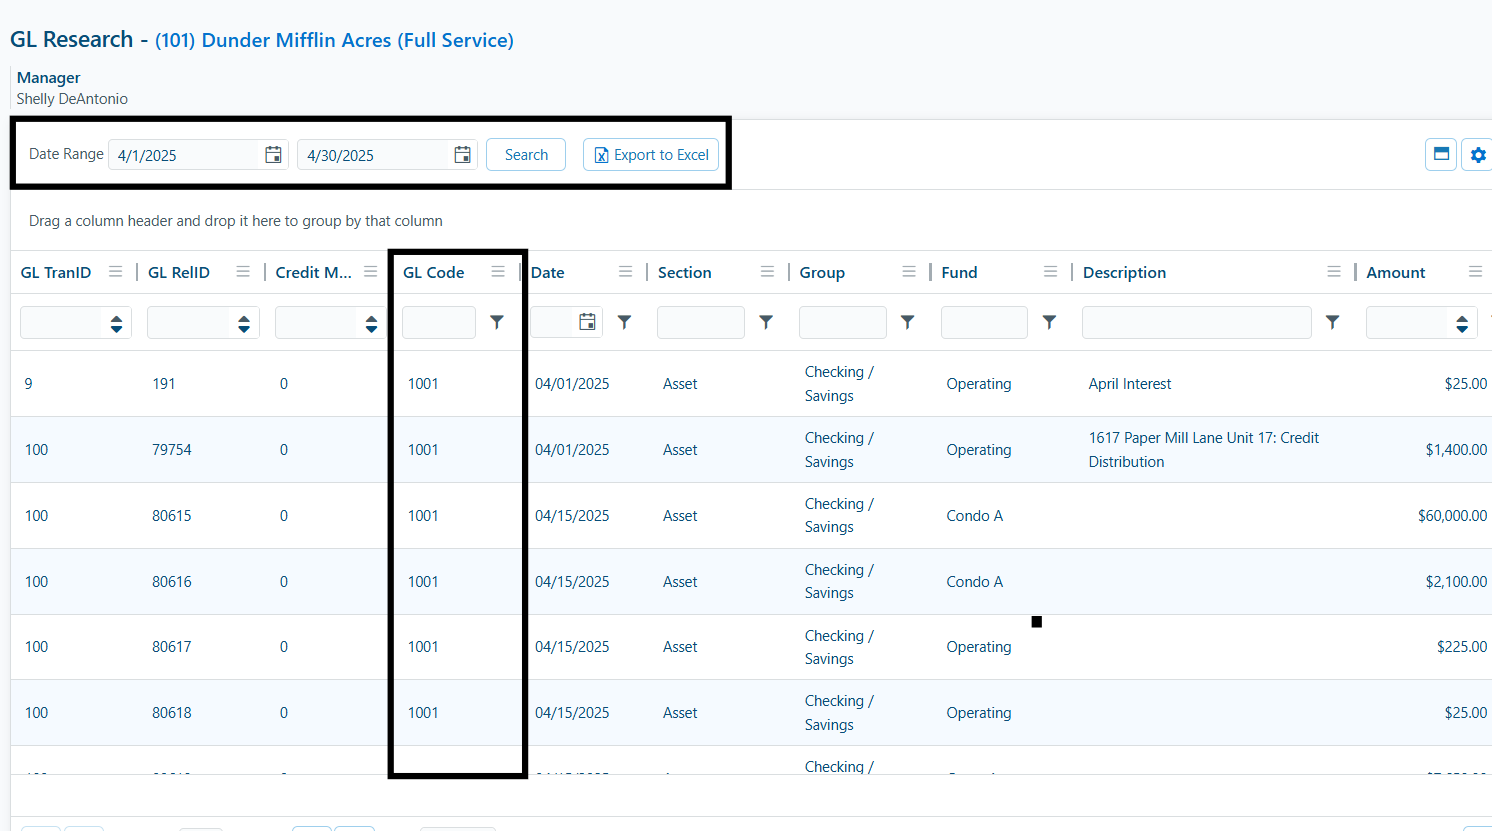
Task: Click the Fund column filter funnel
Action: [x=1049, y=322]
